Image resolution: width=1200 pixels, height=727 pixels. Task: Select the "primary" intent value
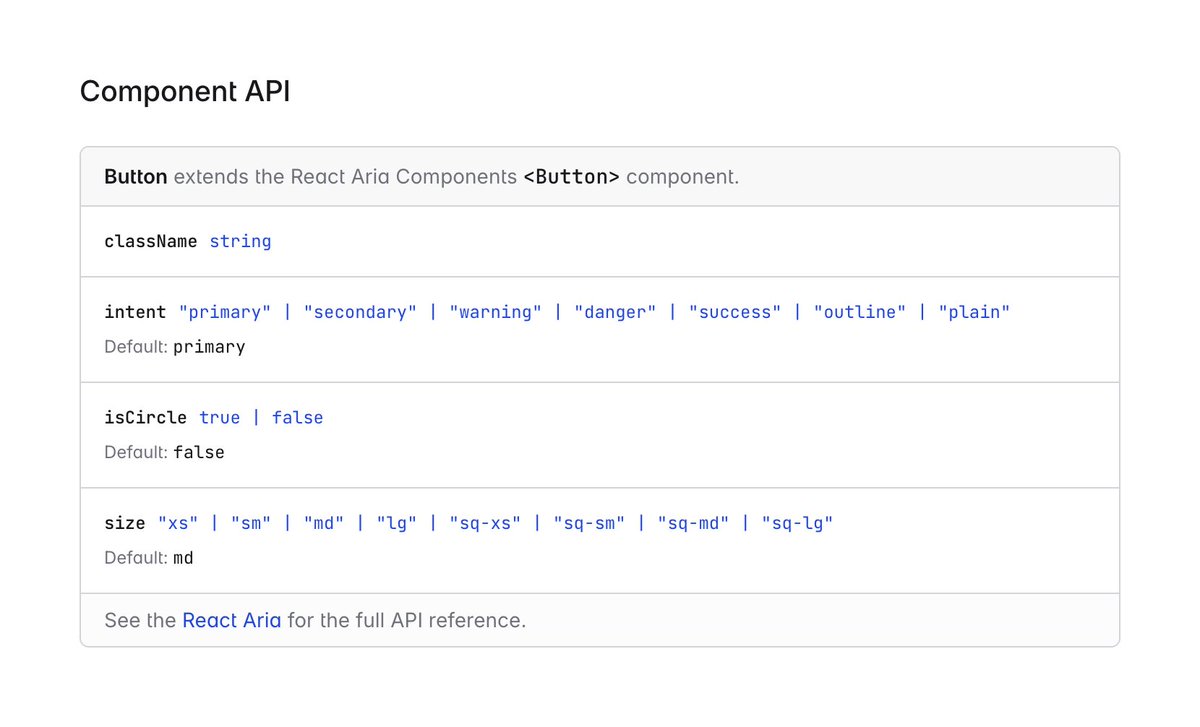click(225, 312)
